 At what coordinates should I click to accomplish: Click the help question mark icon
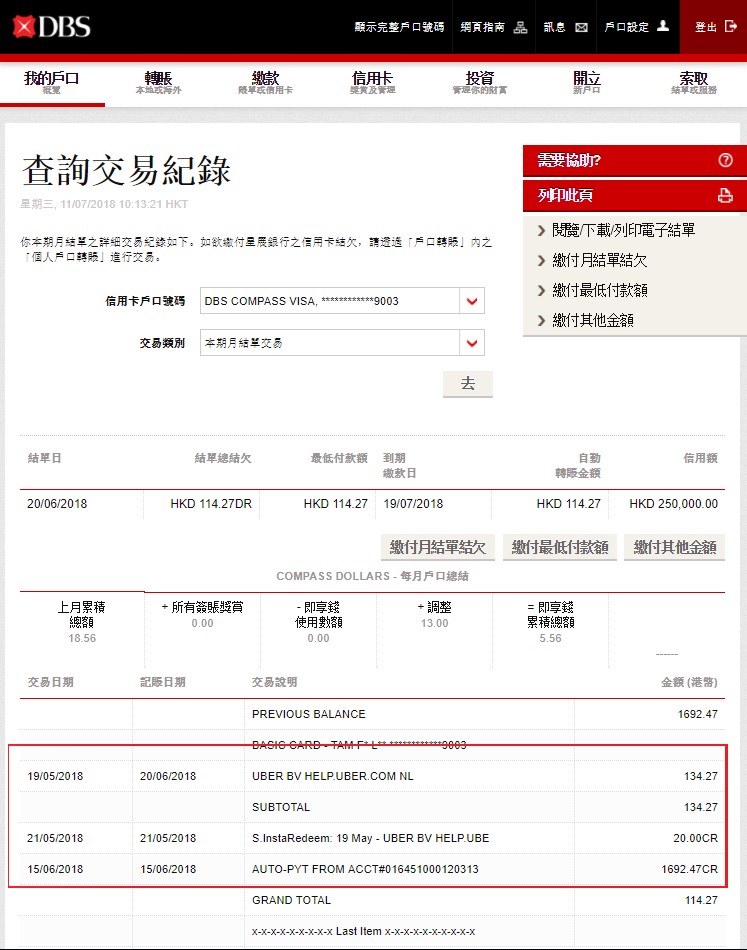tap(725, 160)
